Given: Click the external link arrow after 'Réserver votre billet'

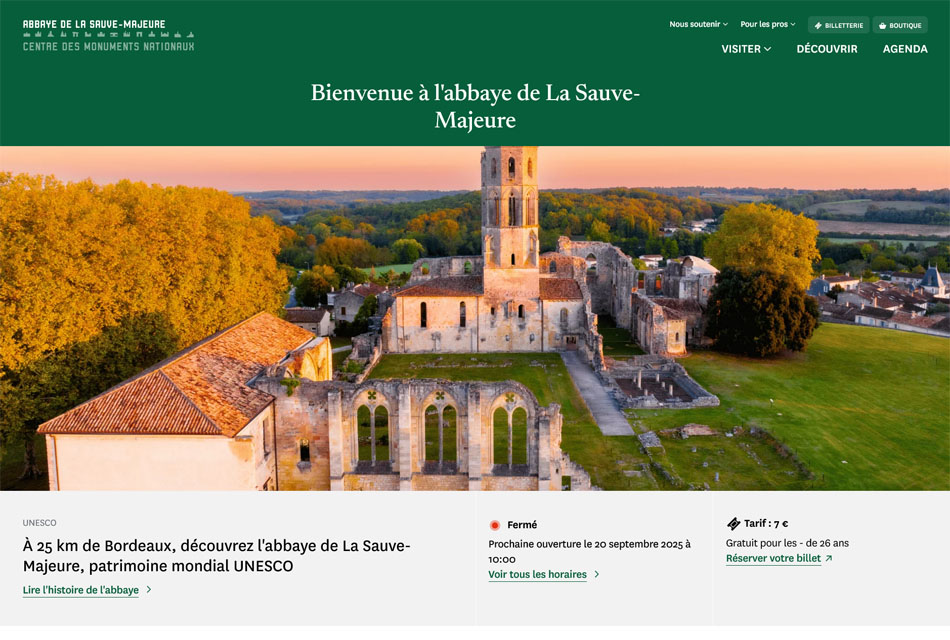Looking at the screenshot, I should (829, 559).
